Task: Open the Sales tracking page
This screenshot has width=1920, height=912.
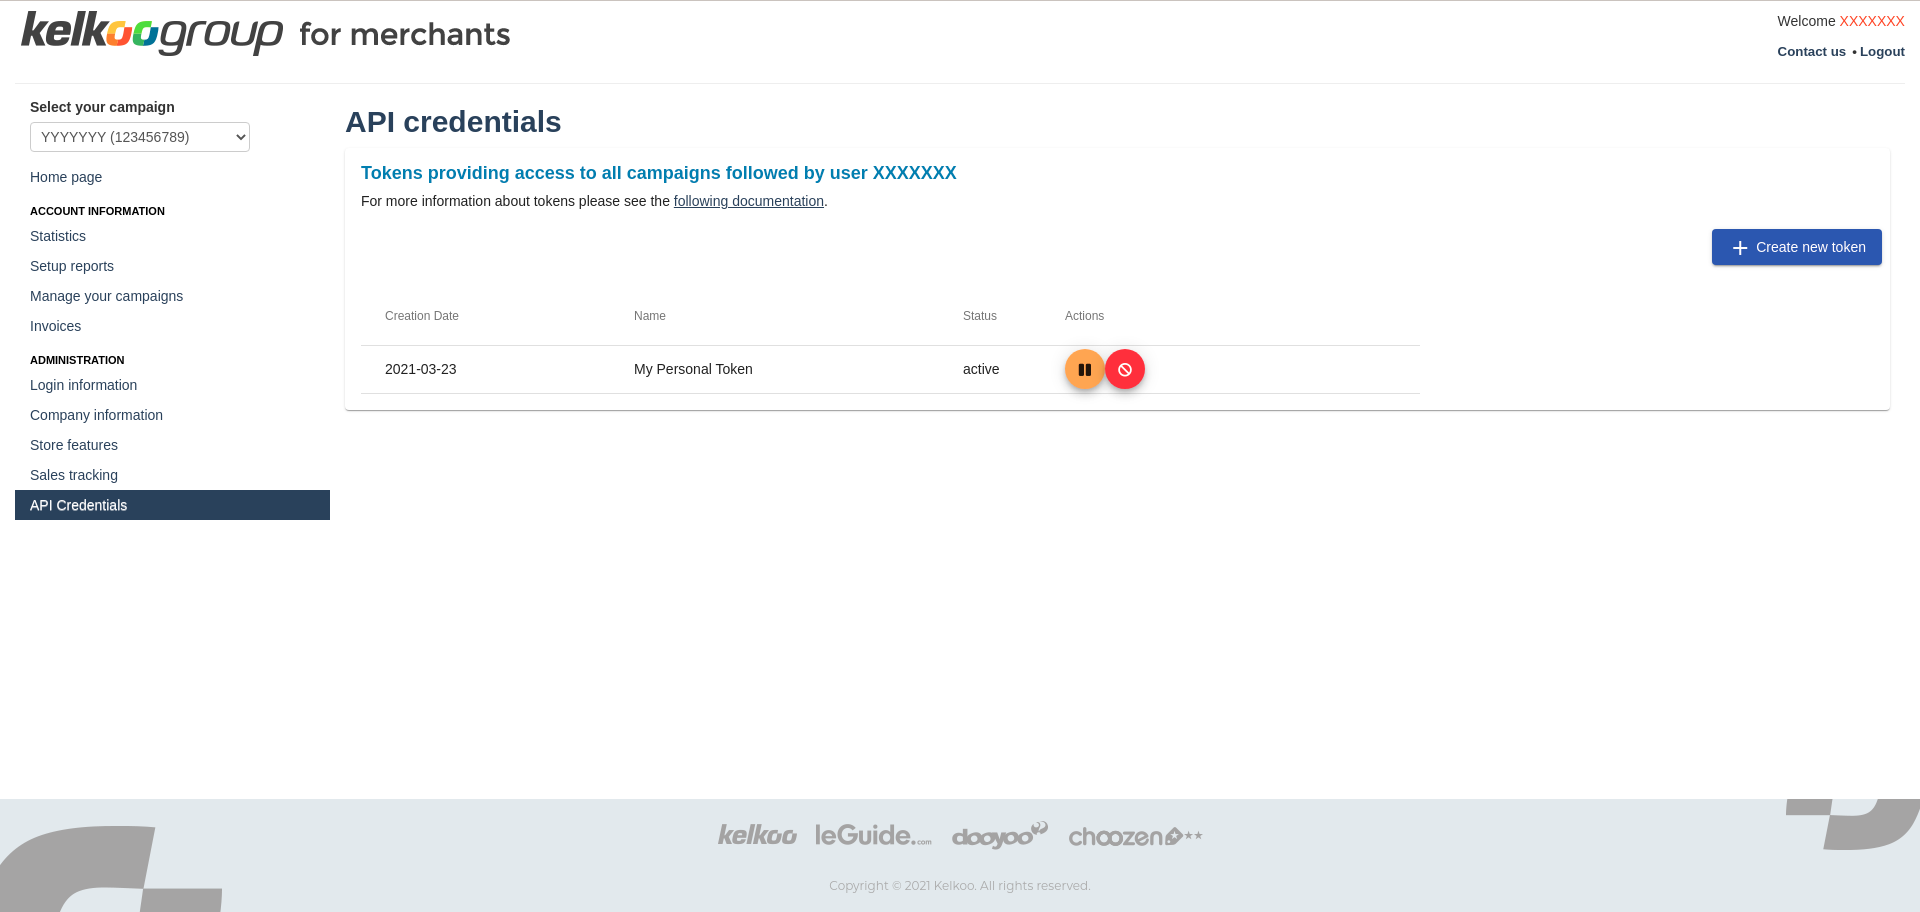Action: (73, 475)
